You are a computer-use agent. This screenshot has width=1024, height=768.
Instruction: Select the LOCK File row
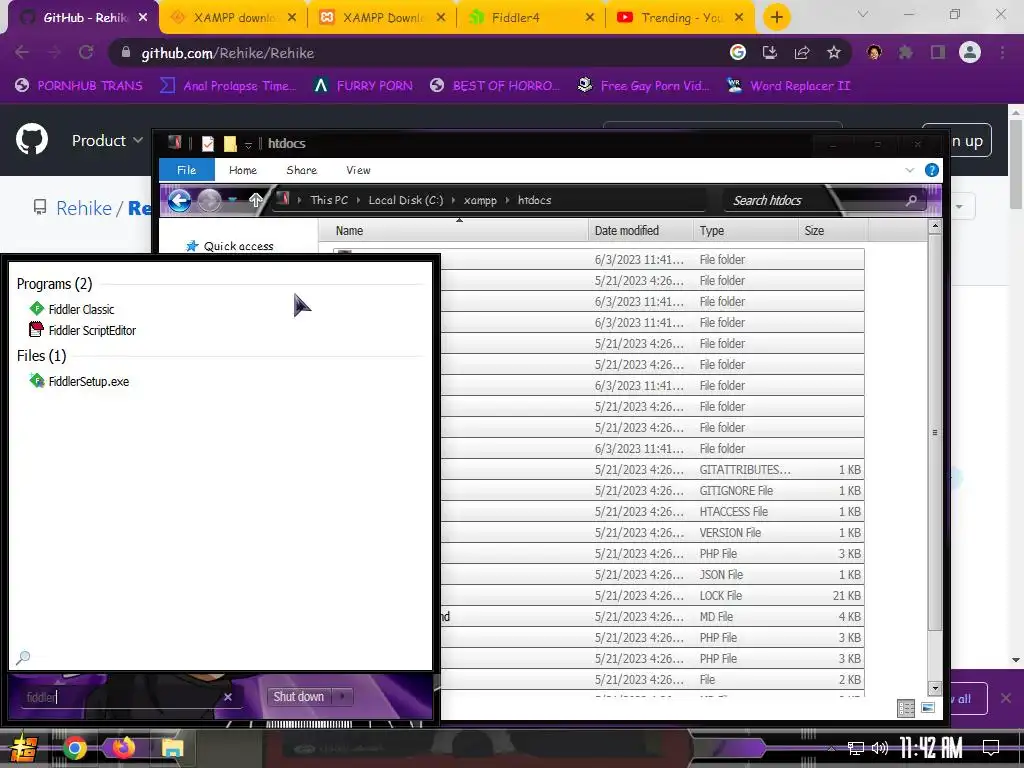(x=598, y=596)
